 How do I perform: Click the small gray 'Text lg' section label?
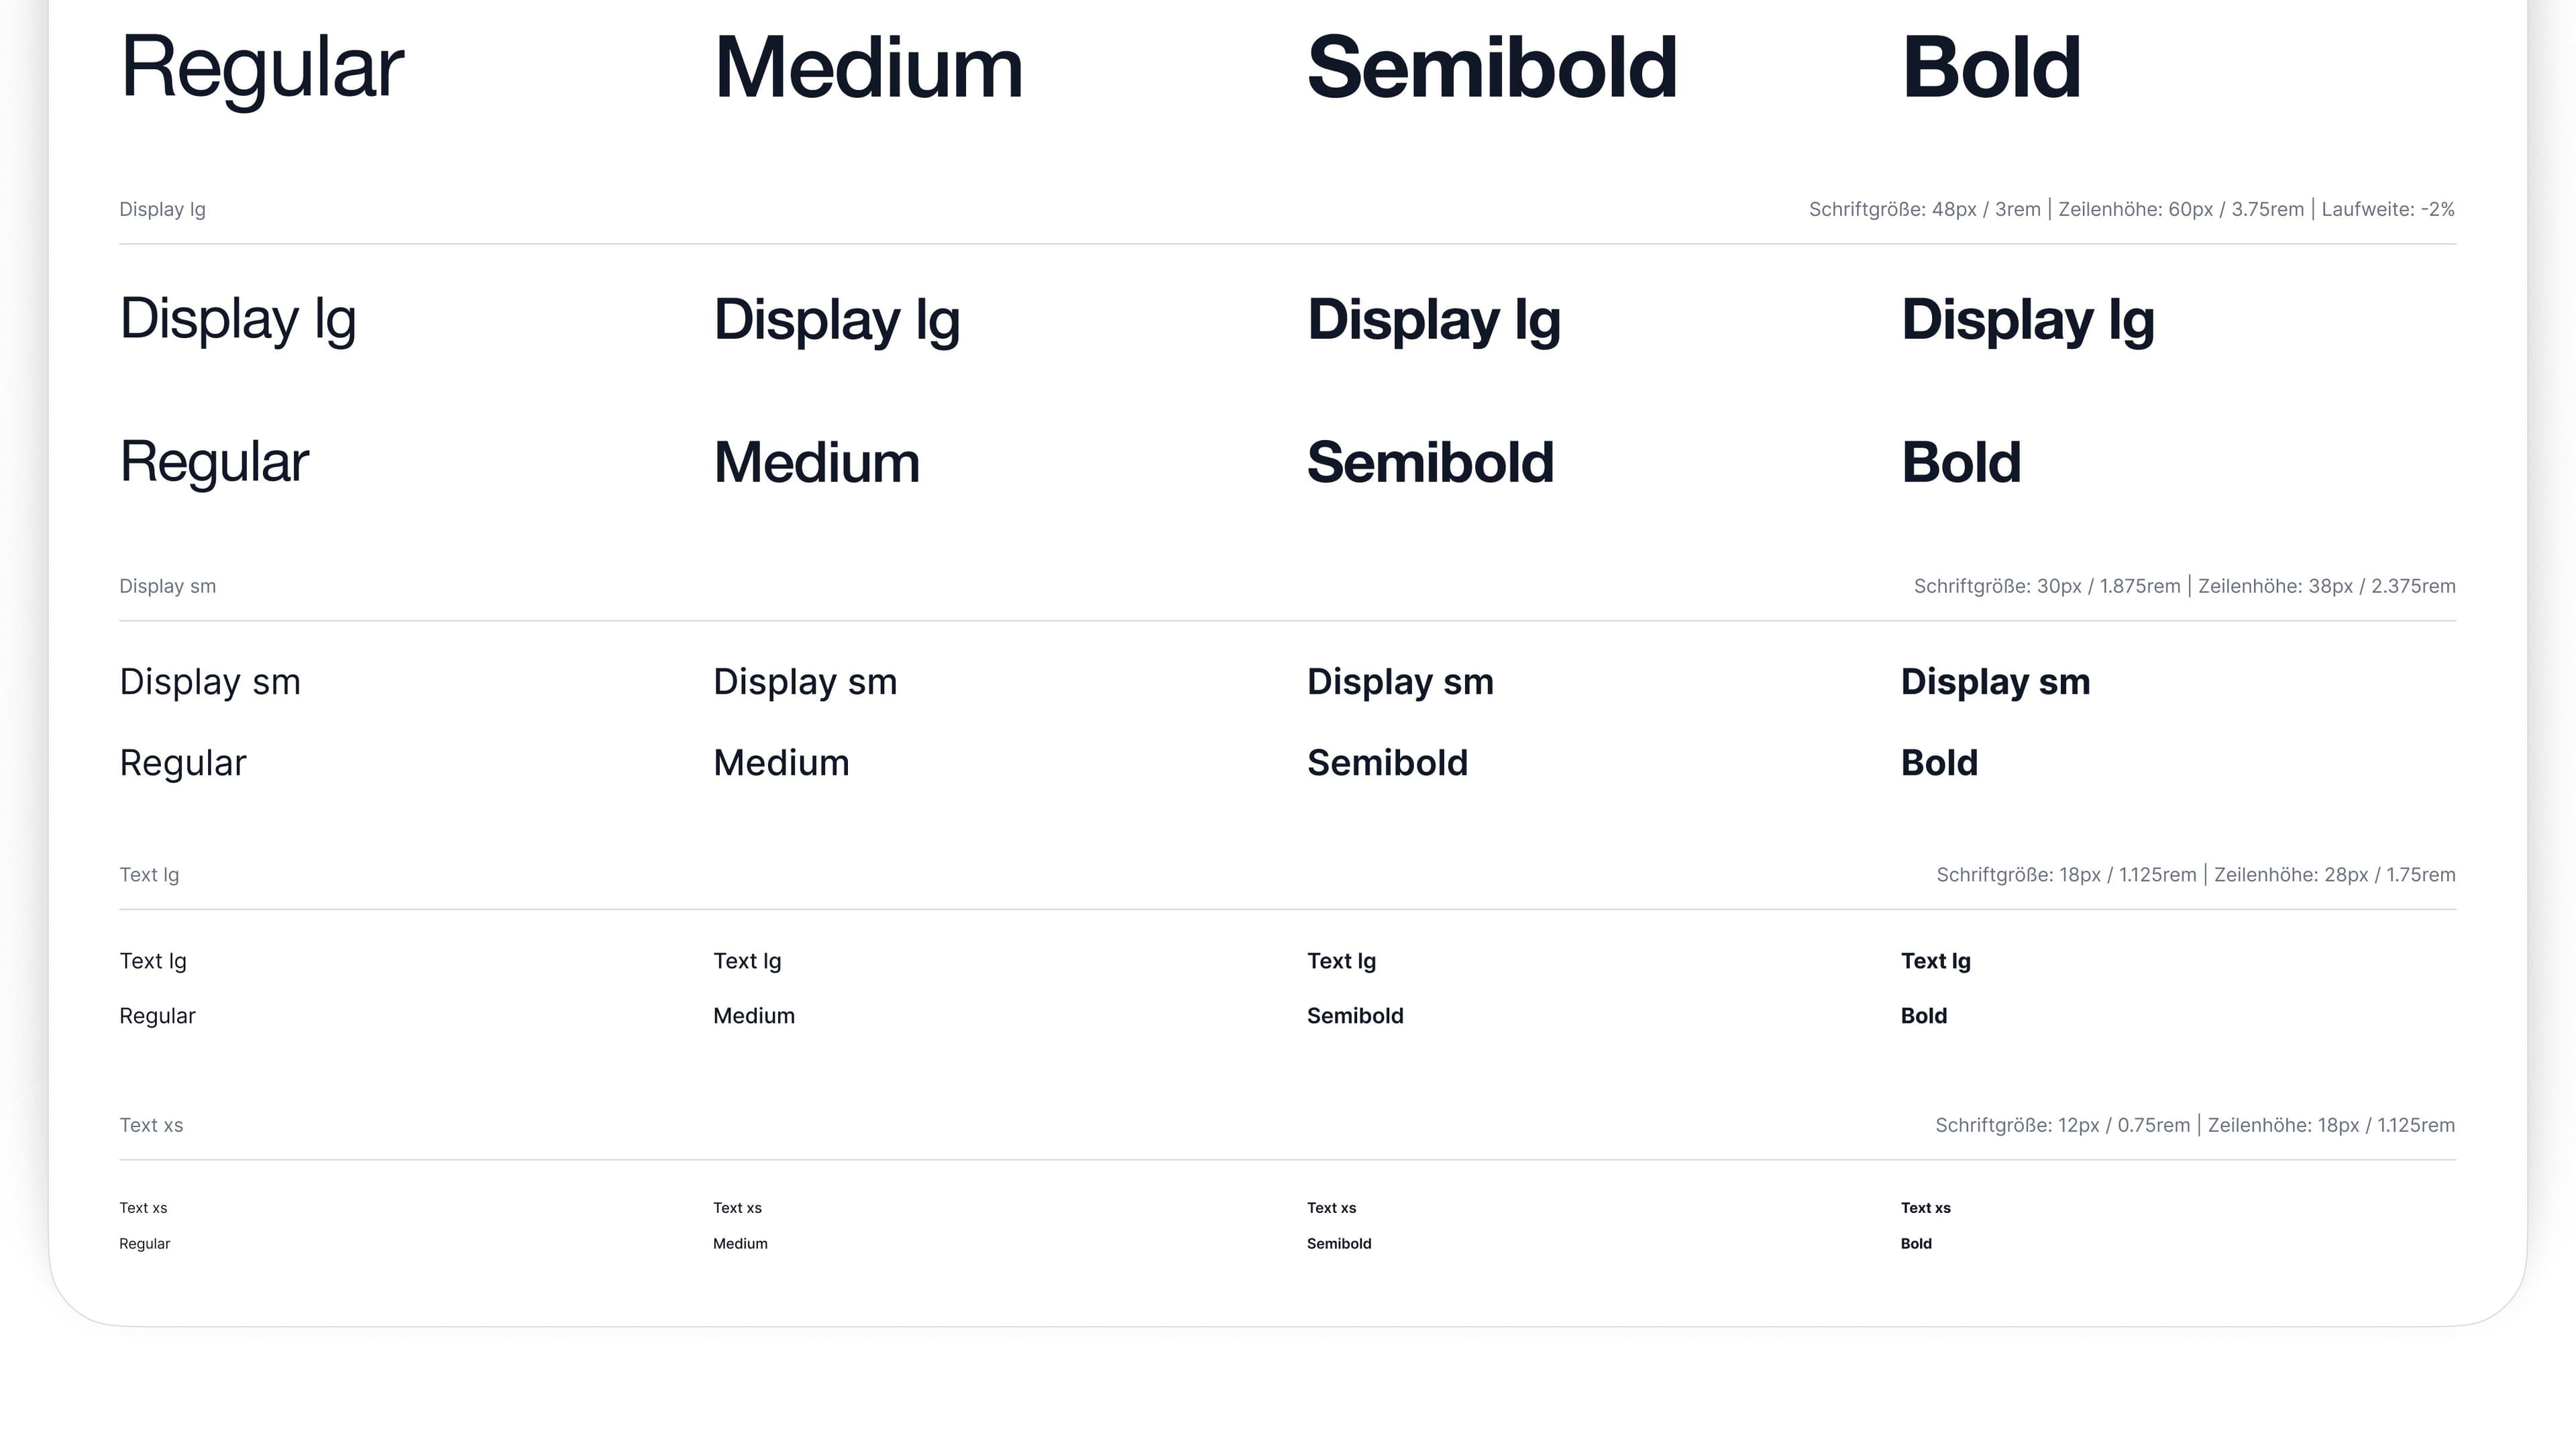149,875
